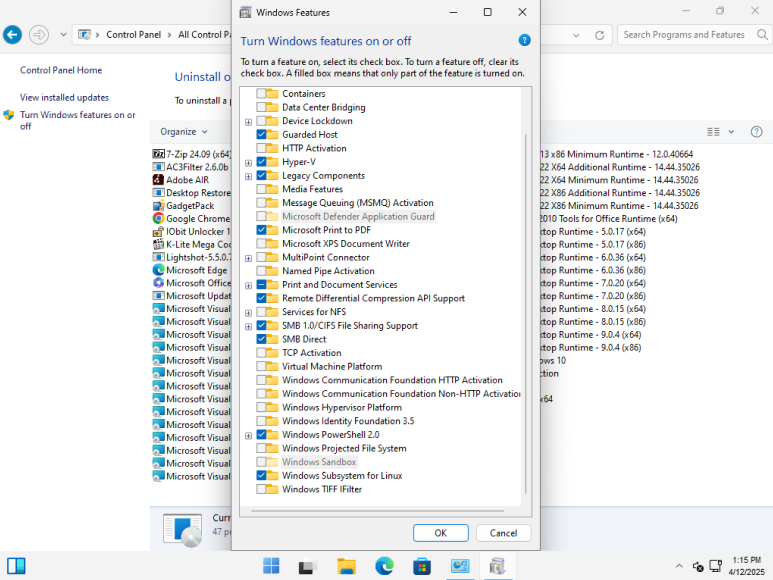Uncheck the Guarded Host checkbox
This screenshot has width=773, height=580.
261,135
